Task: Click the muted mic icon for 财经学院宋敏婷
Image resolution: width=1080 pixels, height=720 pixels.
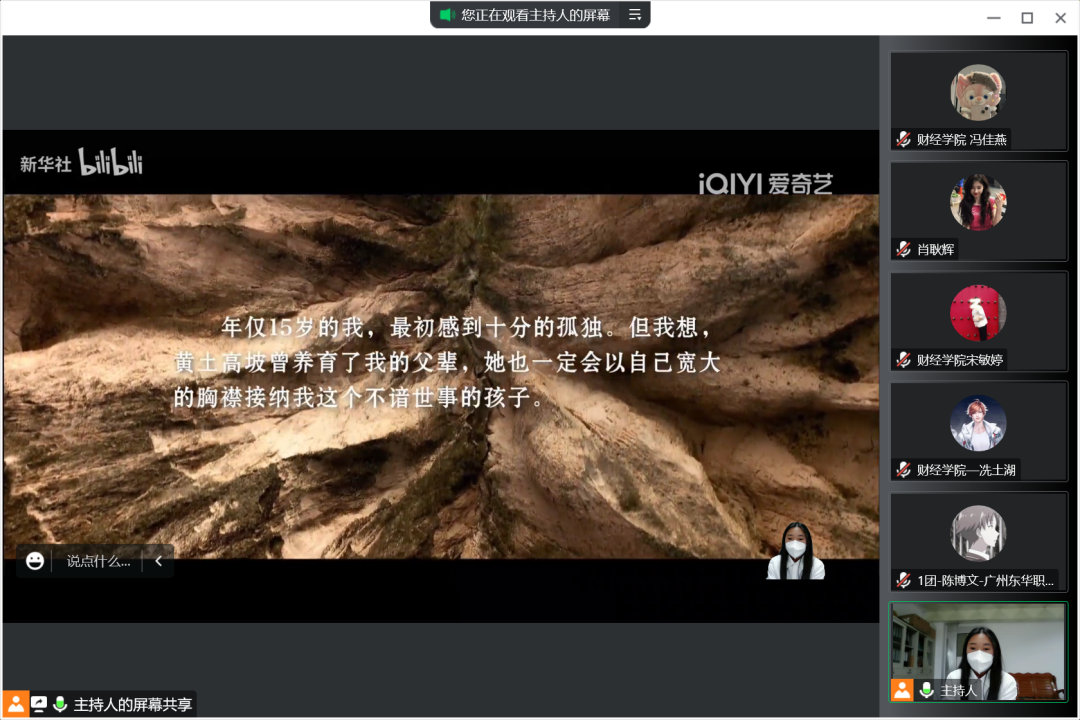Action: (x=904, y=360)
